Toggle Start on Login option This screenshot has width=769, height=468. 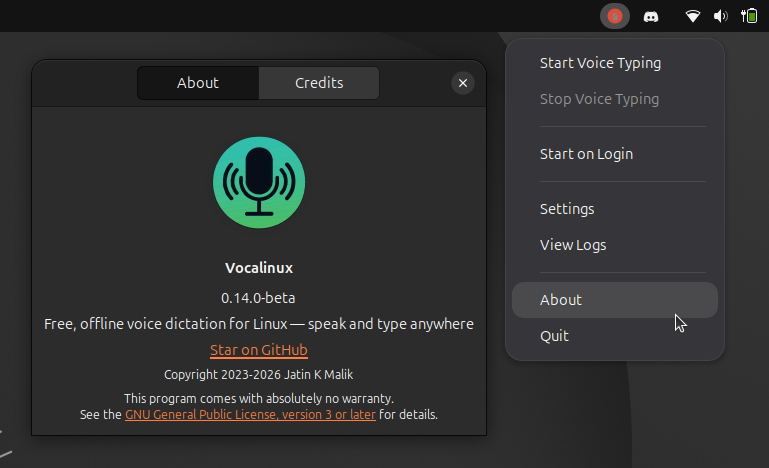pos(615,154)
